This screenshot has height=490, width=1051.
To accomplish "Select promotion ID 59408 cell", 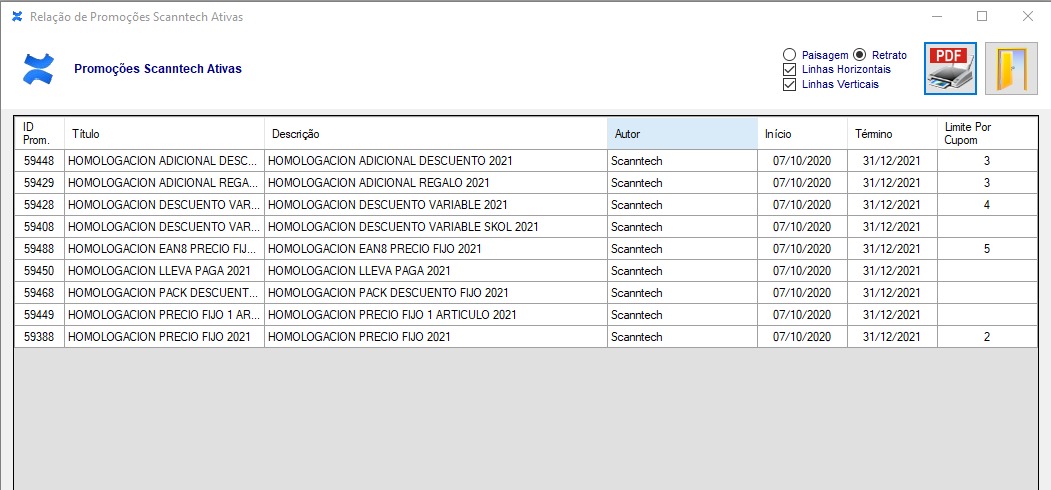I will (x=40, y=227).
